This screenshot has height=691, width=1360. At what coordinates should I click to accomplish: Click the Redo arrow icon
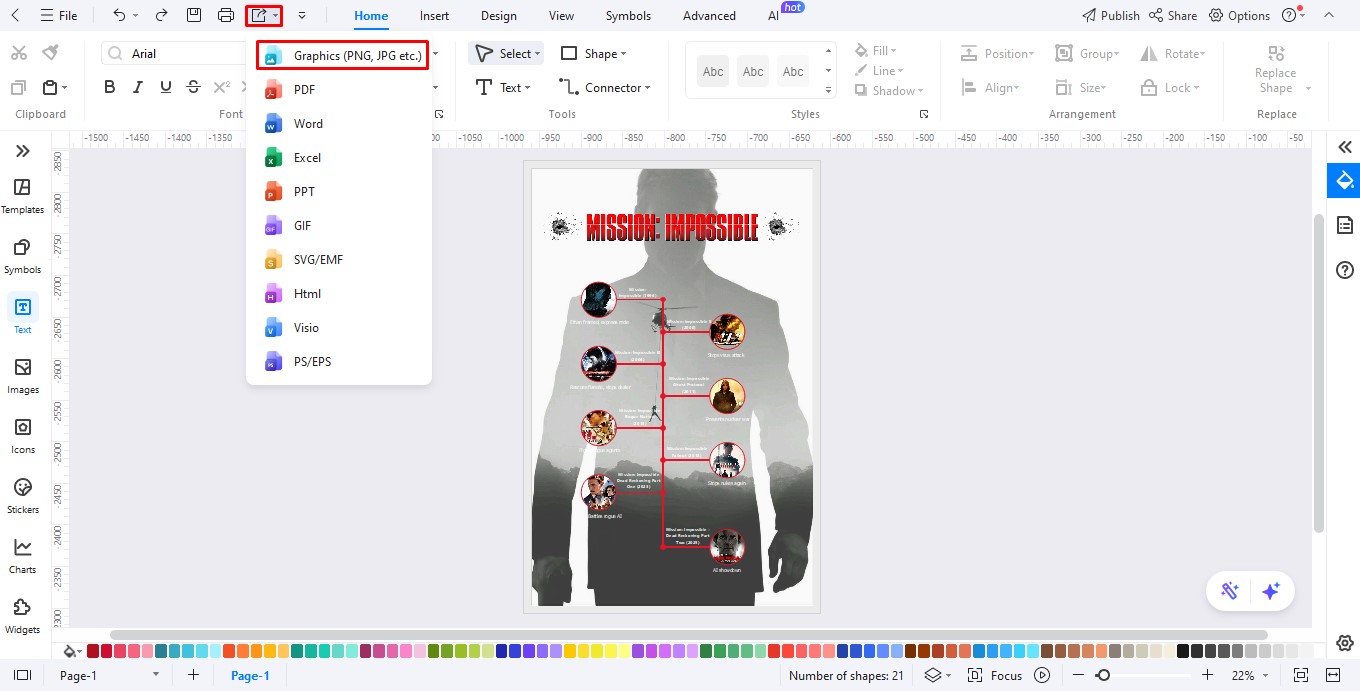(162, 16)
